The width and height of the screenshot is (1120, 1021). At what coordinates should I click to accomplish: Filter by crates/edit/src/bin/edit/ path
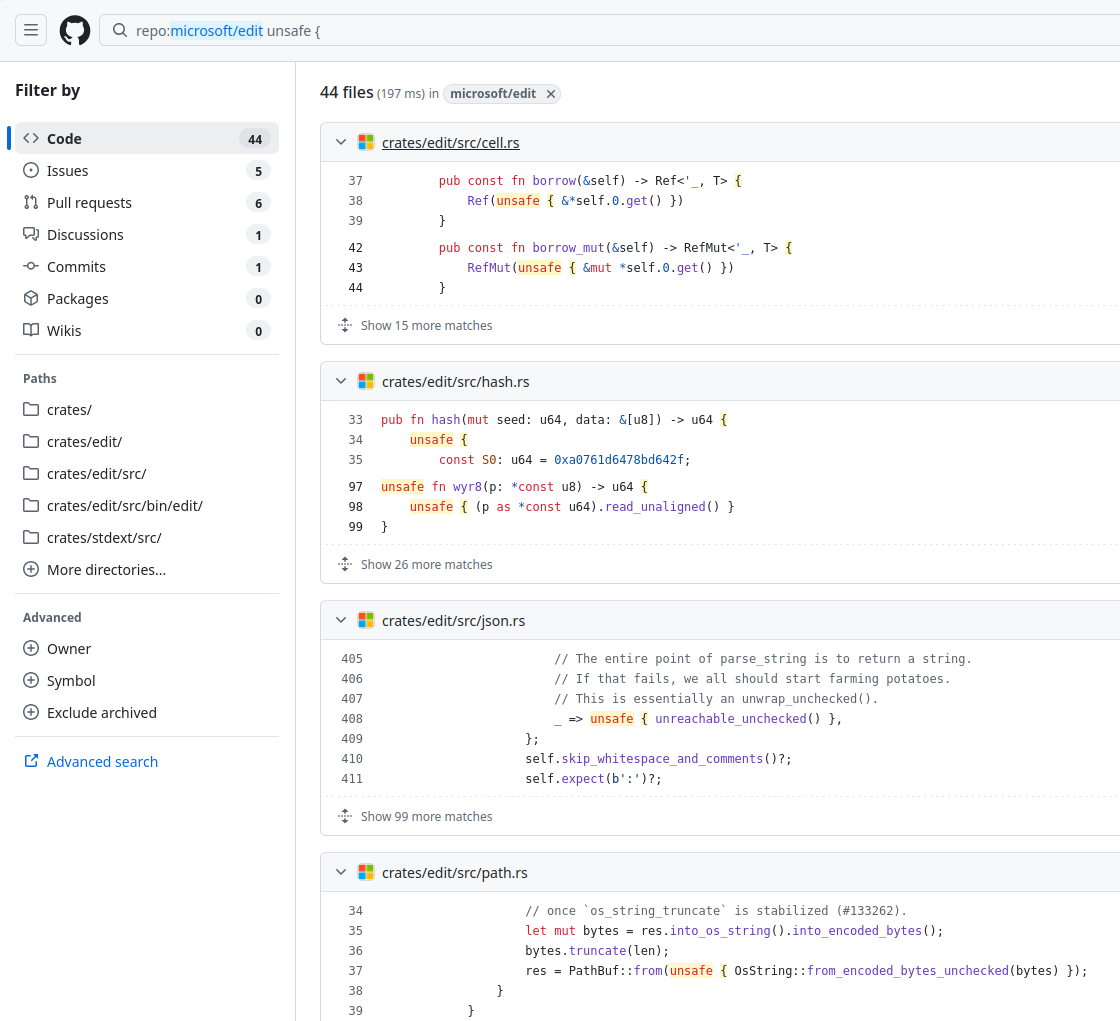pyautogui.click(x=146, y=506)
